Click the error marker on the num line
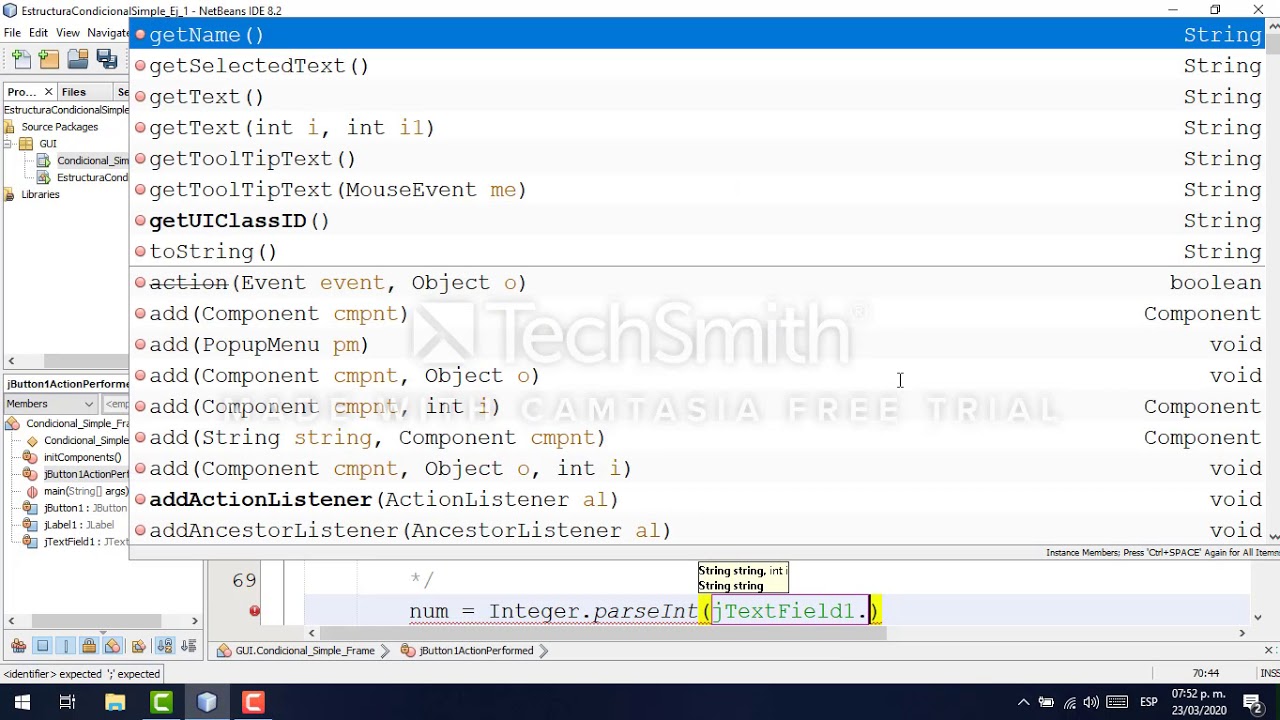The height and width of the screenshot is (720, 1280). tap(255, 611)
